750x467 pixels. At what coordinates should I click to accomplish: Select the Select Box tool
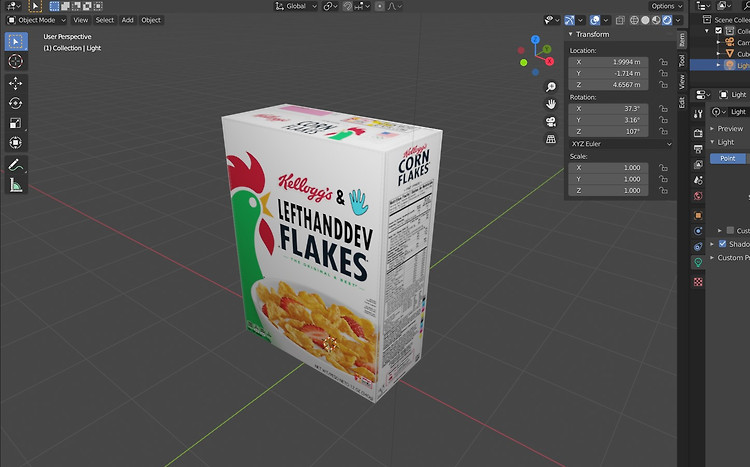(x=16, y=42)
